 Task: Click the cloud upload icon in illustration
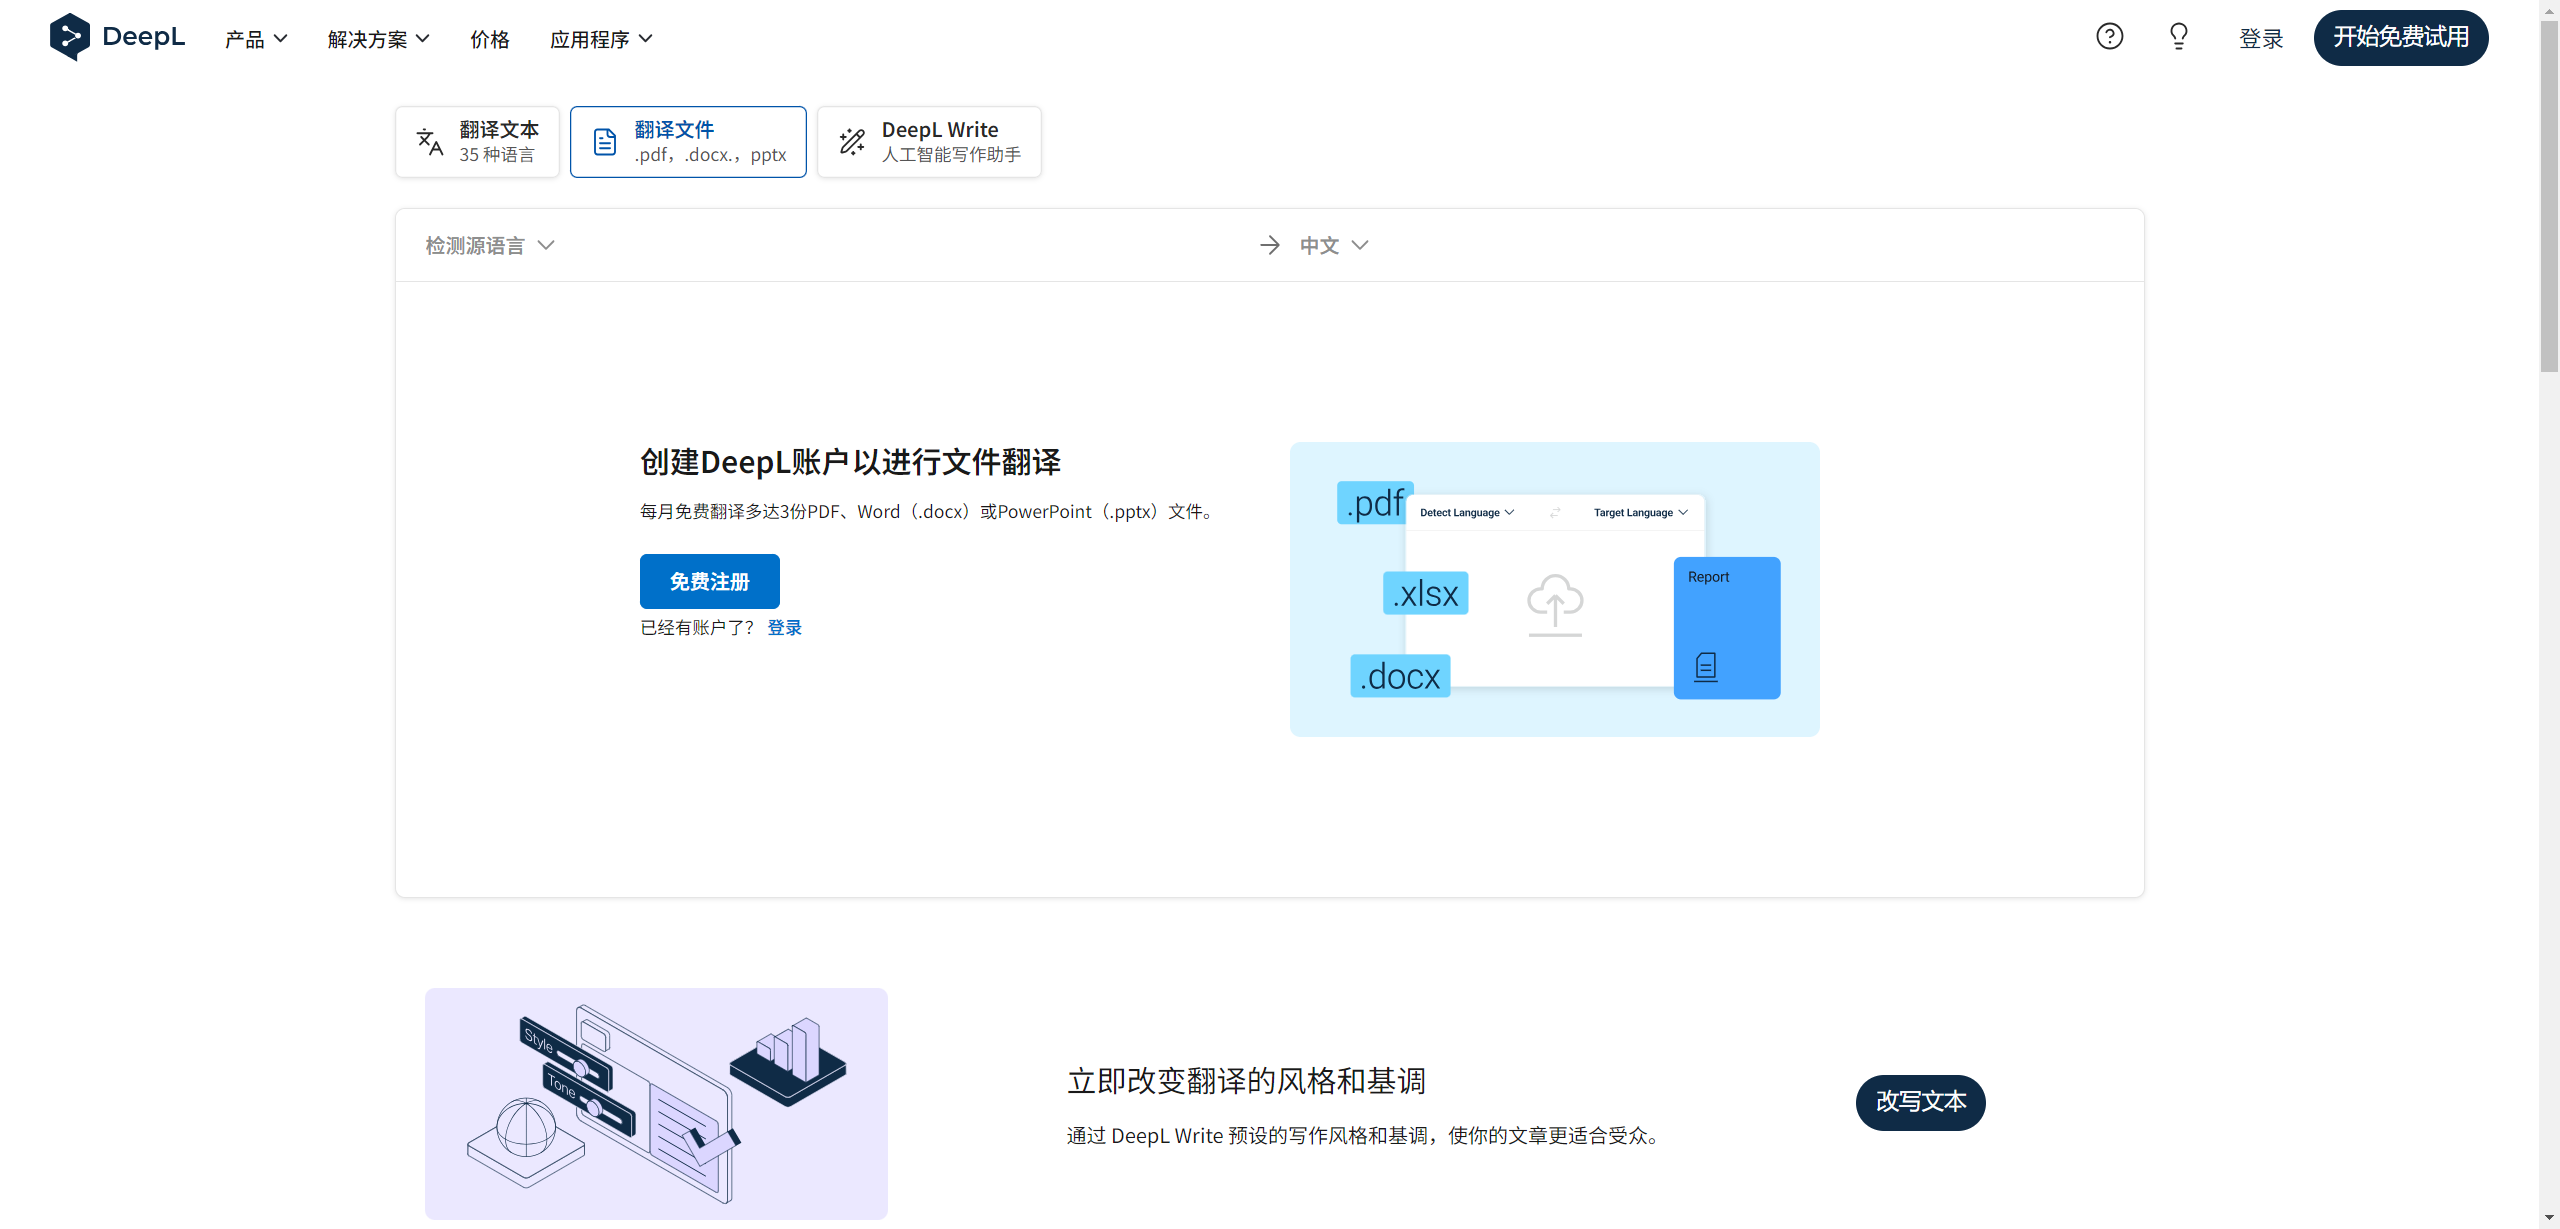[x=1555, y=604]
